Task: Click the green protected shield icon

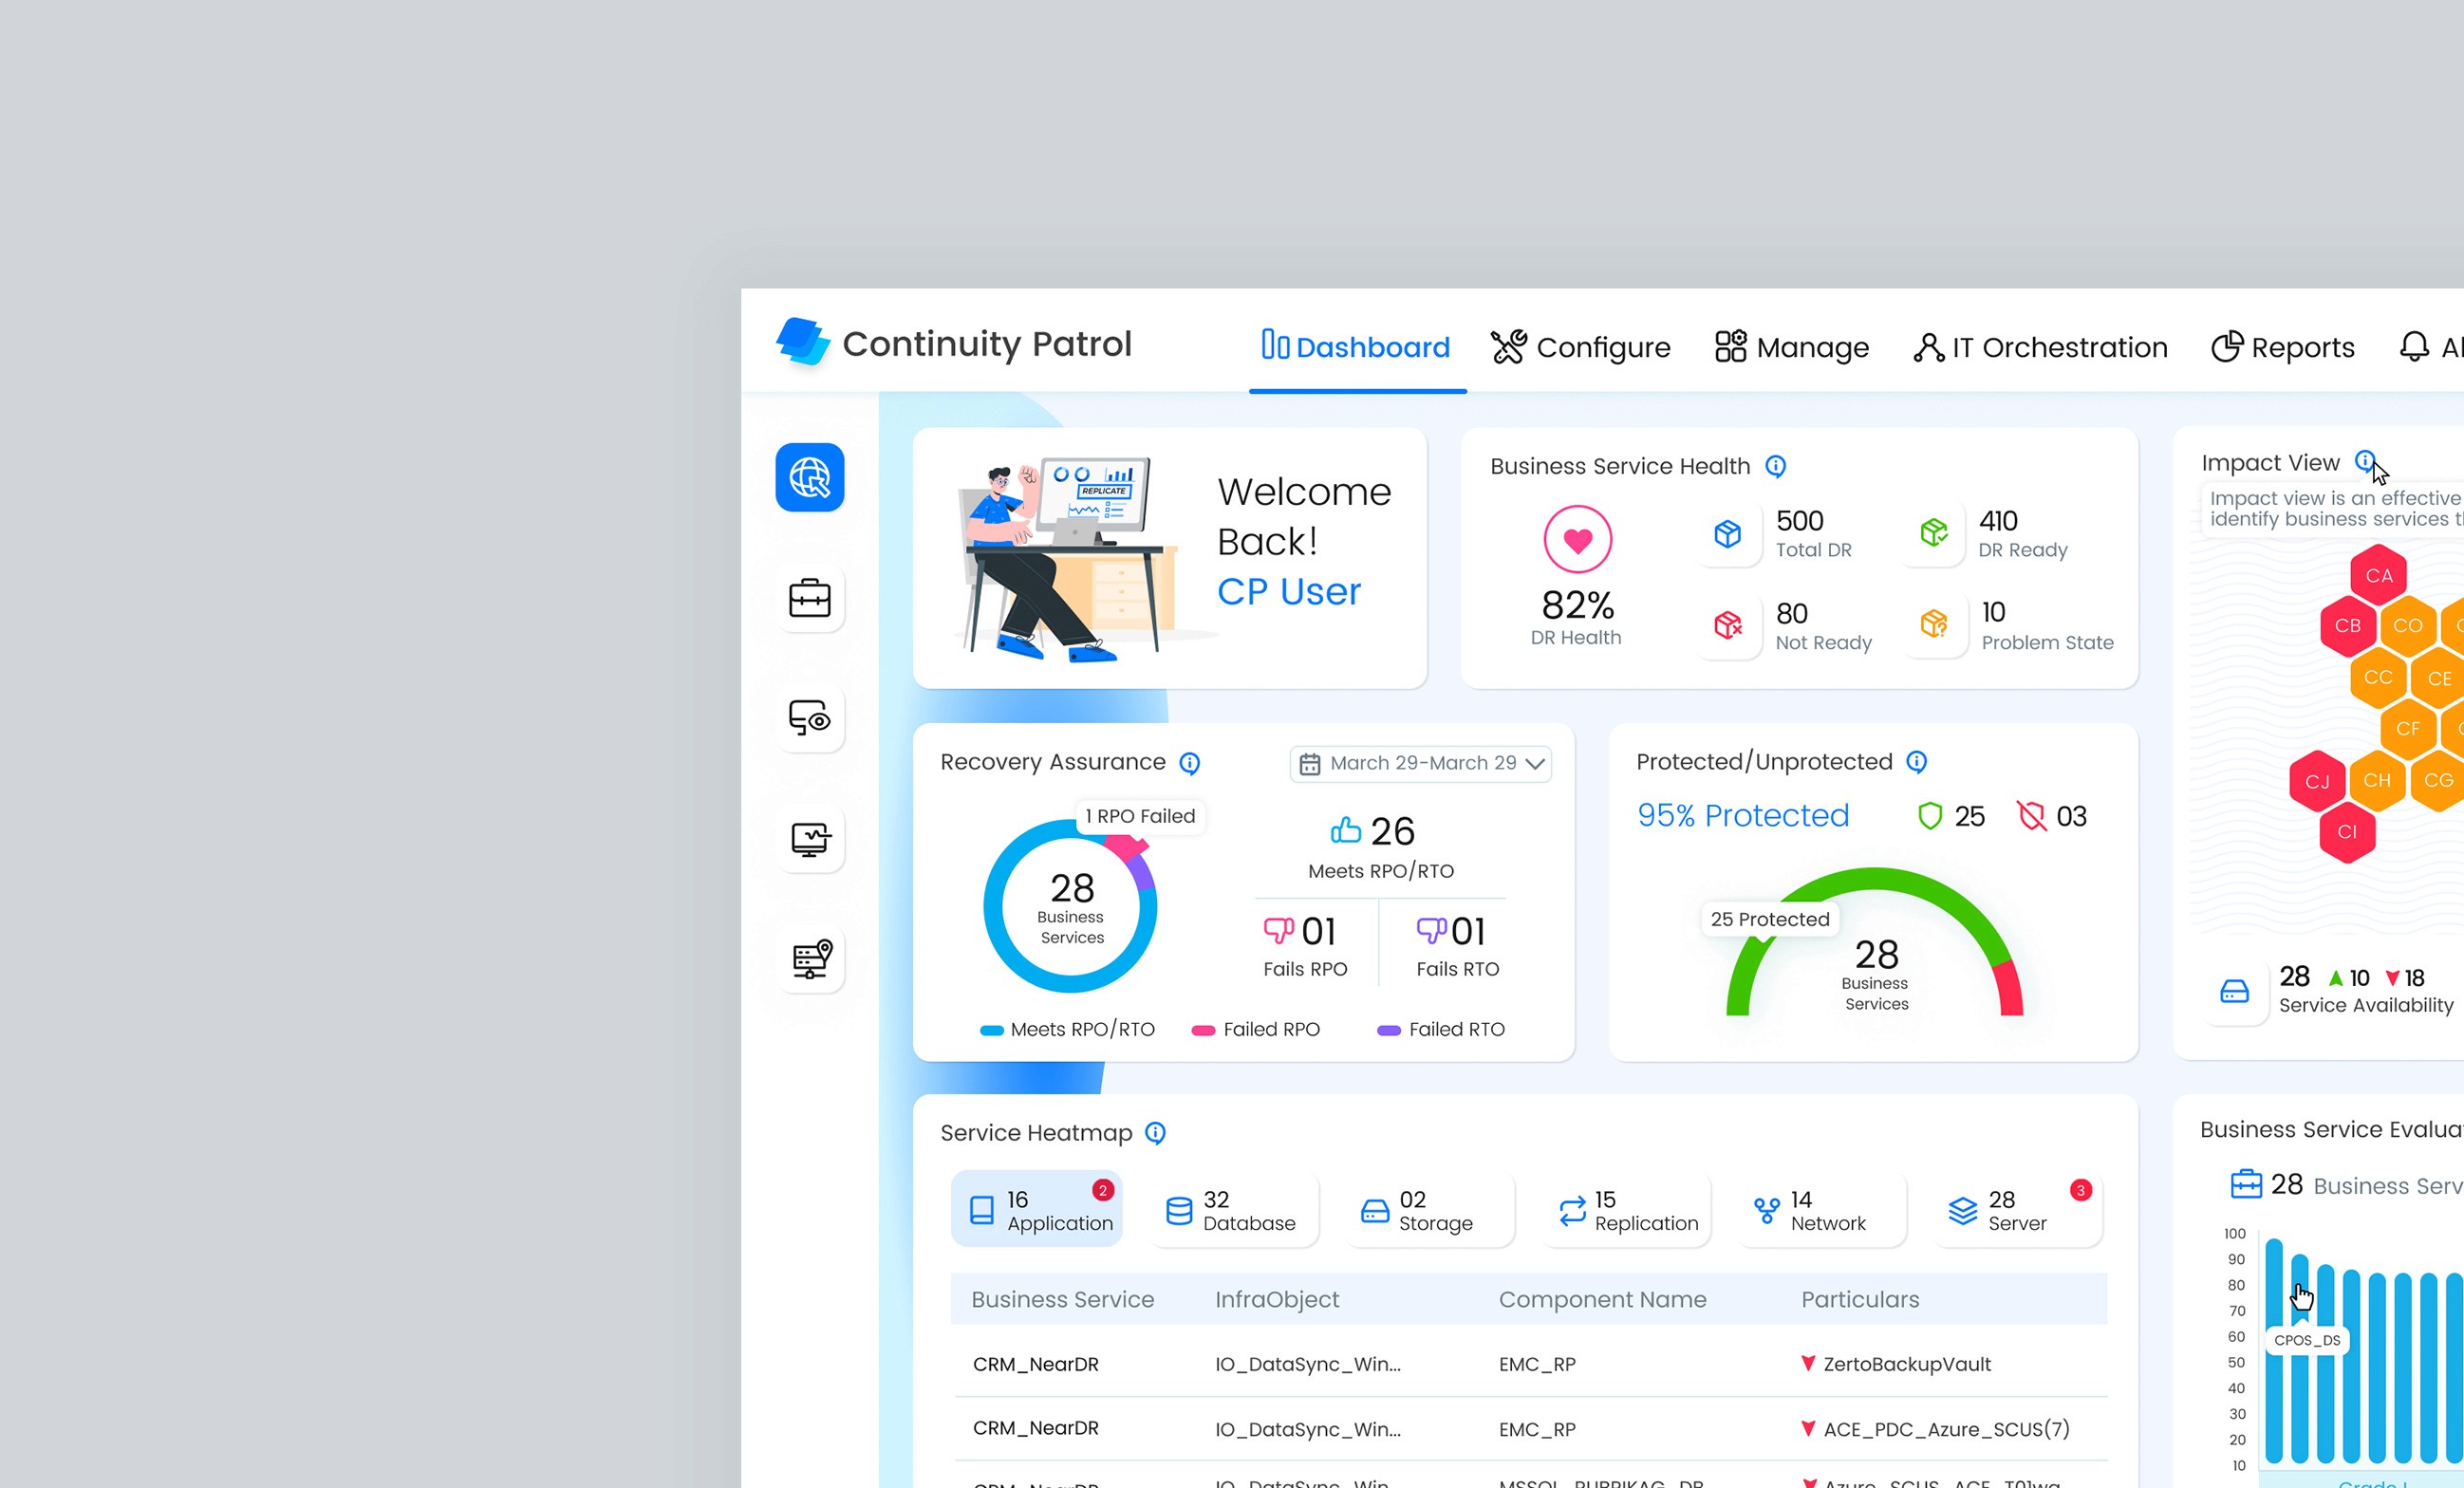Action: [x=1930, y=816]
